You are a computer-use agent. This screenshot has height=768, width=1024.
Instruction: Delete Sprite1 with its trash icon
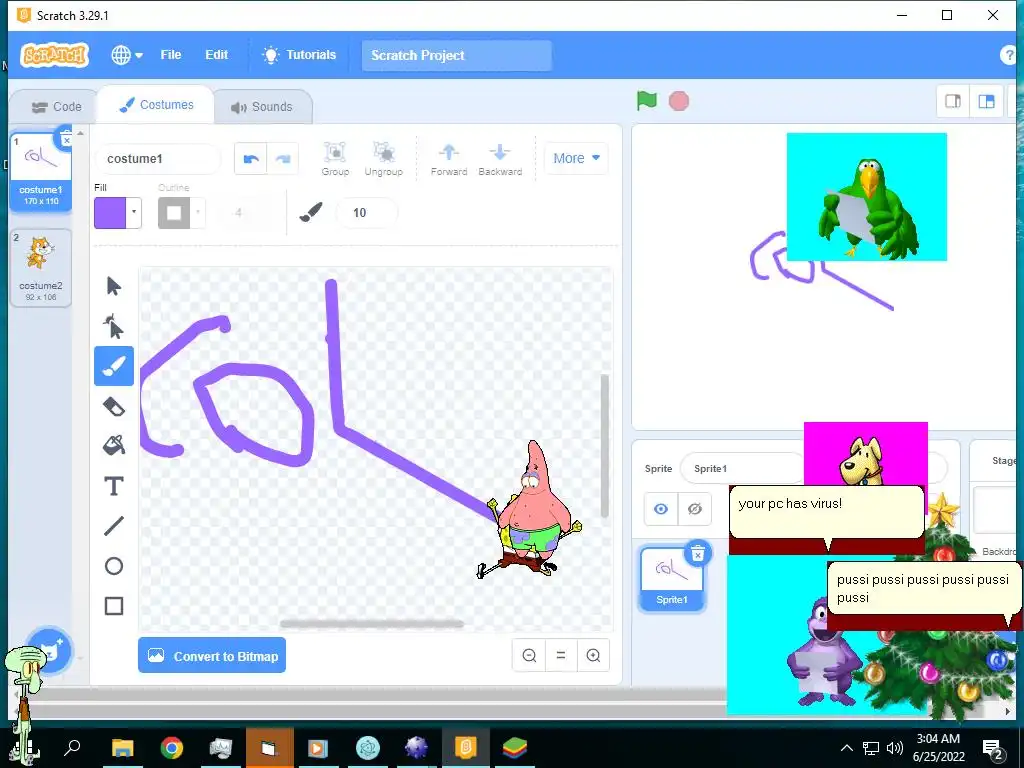pyautogui.click(x=697, y=554)
